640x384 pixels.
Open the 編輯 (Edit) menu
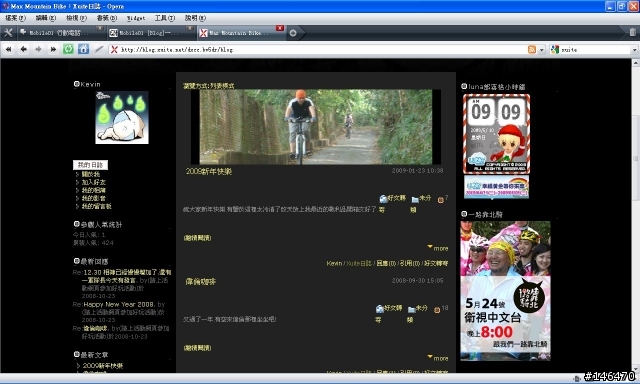[x=46, y=18]
